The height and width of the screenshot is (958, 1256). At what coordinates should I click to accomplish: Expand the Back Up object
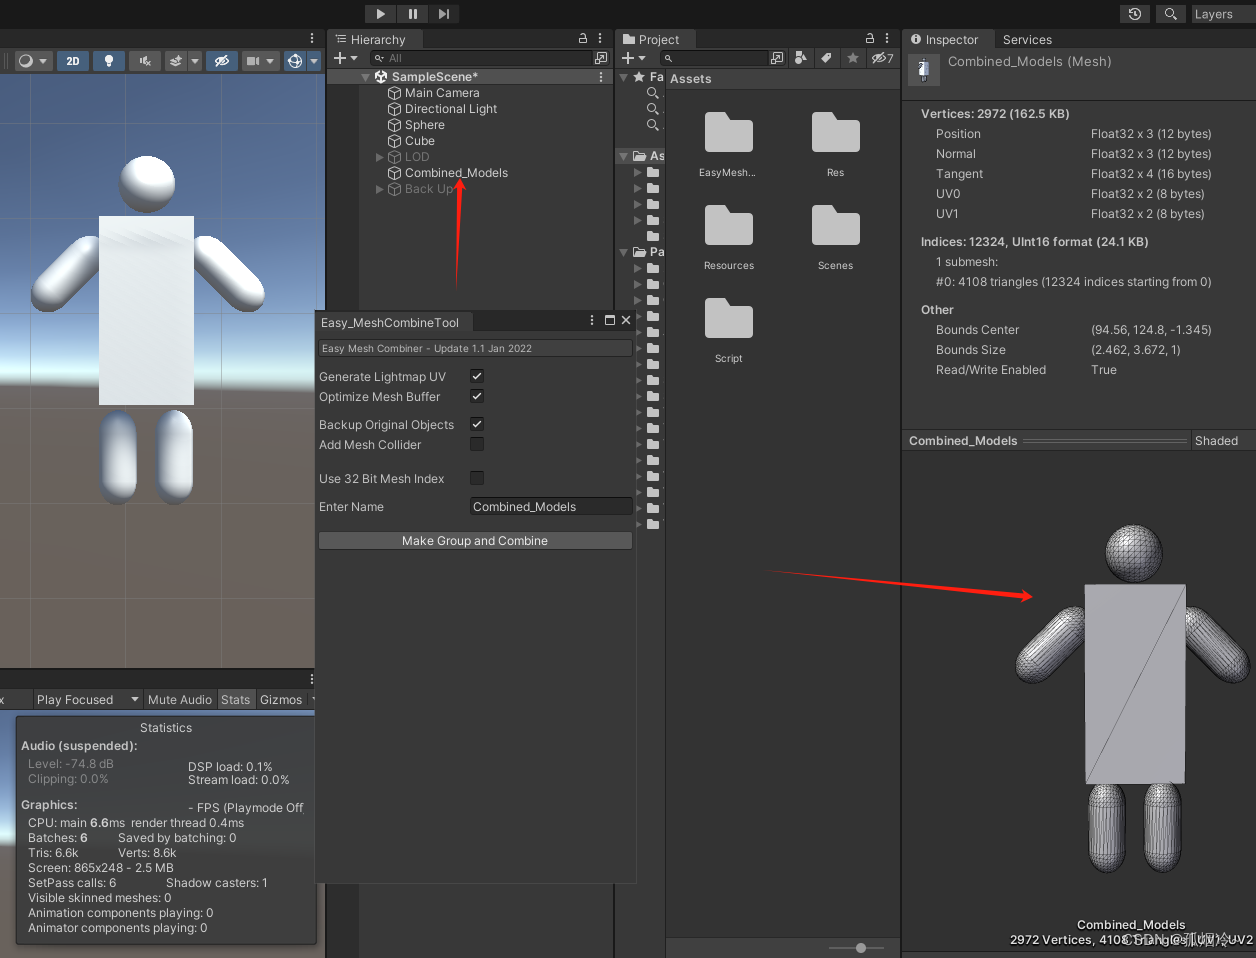(x=379, y=189)
